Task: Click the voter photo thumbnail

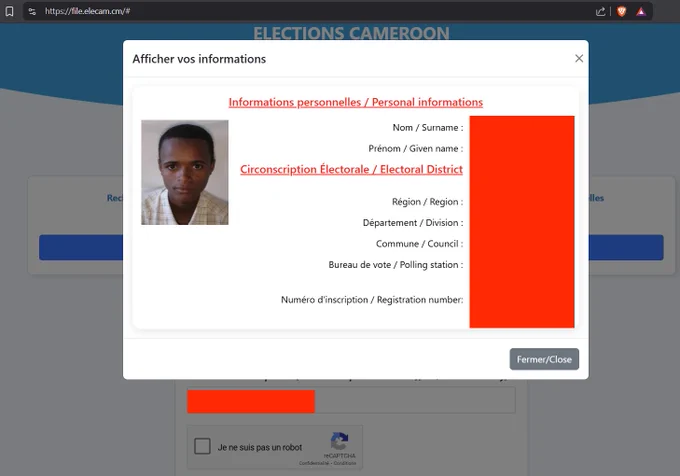Action: coord(185,173)
